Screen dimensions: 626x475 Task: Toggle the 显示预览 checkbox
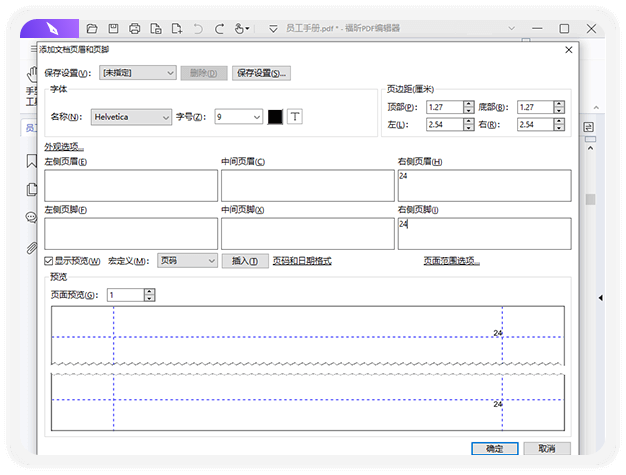tap(48, 261)
